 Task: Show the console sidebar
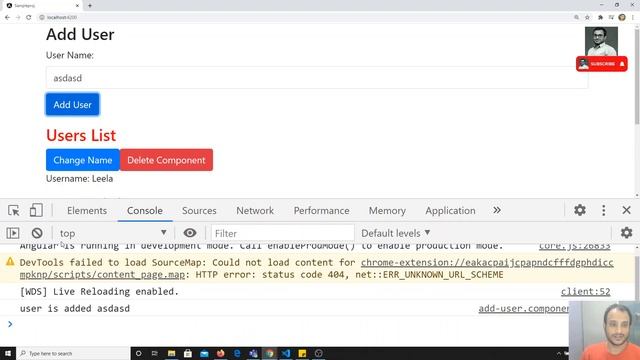[x=13, y=233]
